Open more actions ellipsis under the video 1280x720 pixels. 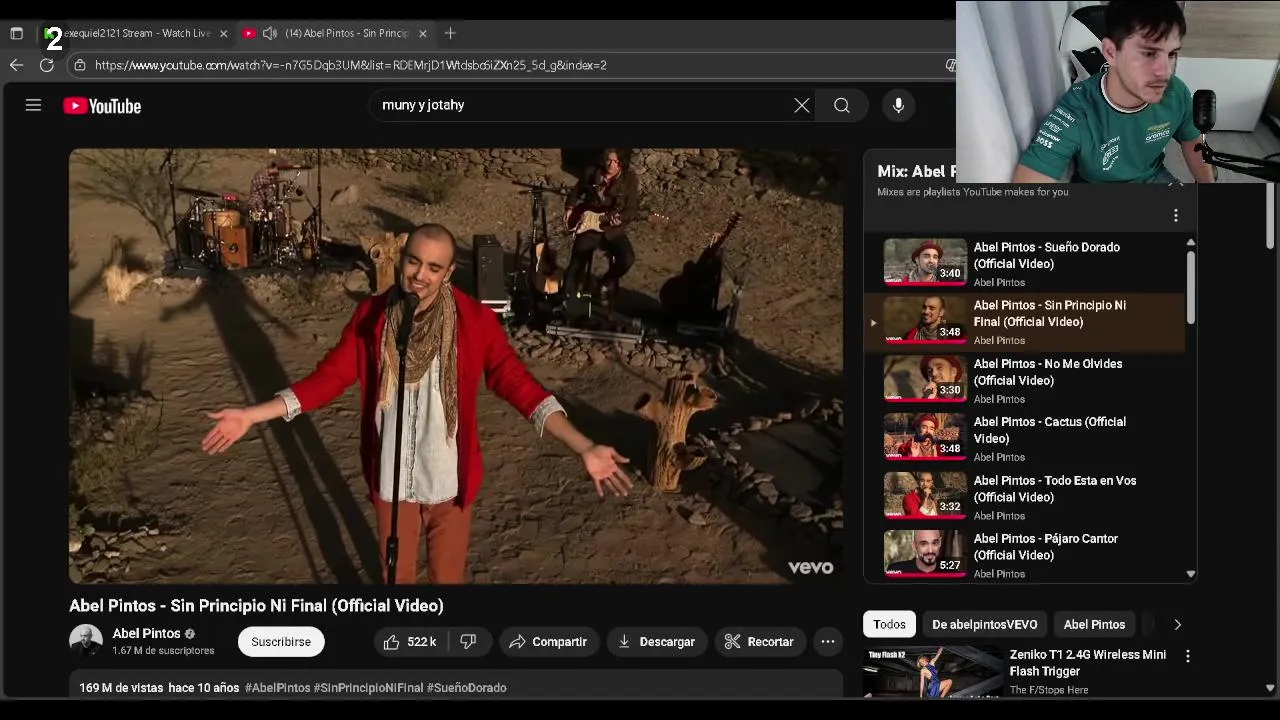828,642
